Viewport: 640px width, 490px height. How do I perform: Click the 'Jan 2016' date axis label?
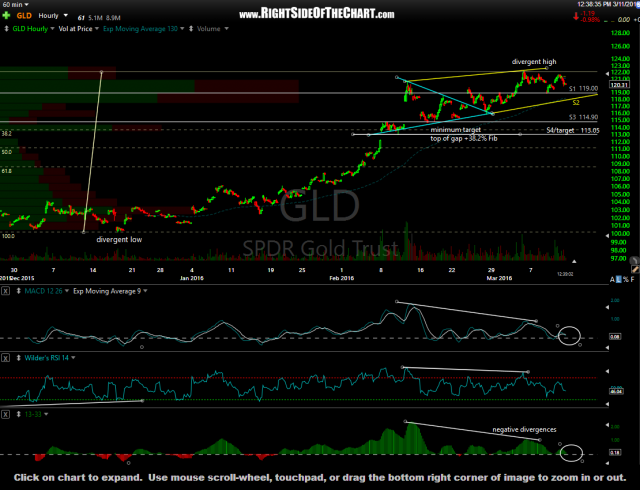point(192,278)
